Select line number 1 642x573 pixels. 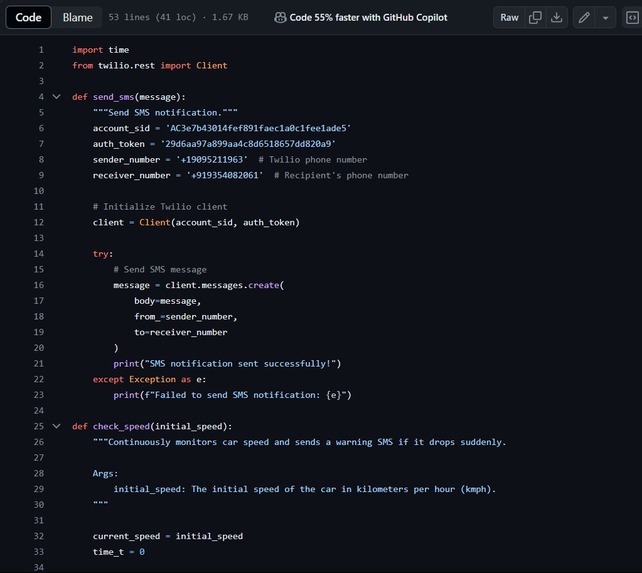[x=41, y=50]
